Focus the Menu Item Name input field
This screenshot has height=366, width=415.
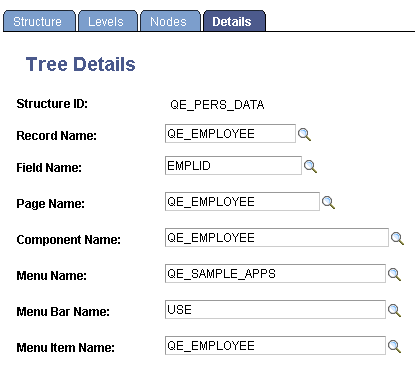tap(275, 346)
